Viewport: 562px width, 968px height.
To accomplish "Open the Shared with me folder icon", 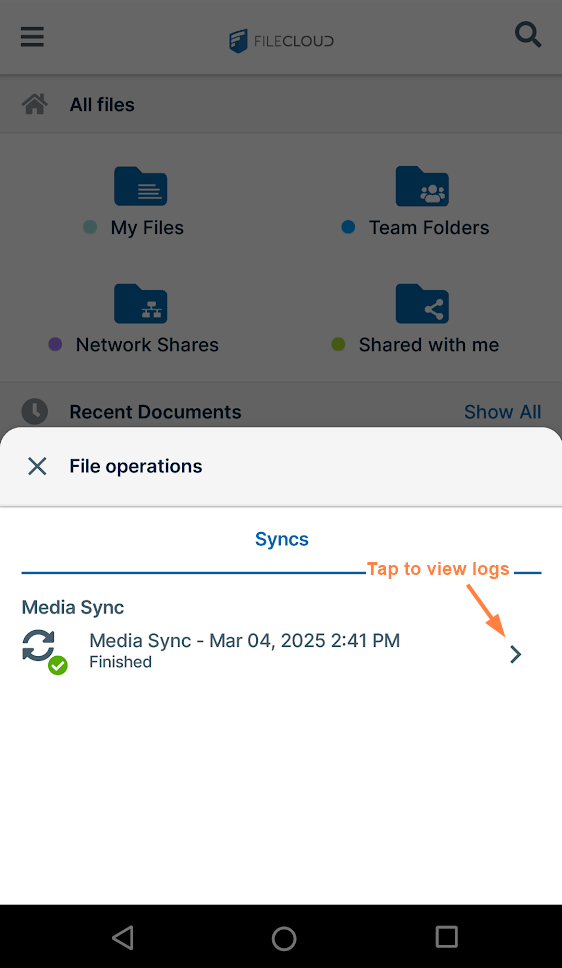I will [x=422, y=304].
